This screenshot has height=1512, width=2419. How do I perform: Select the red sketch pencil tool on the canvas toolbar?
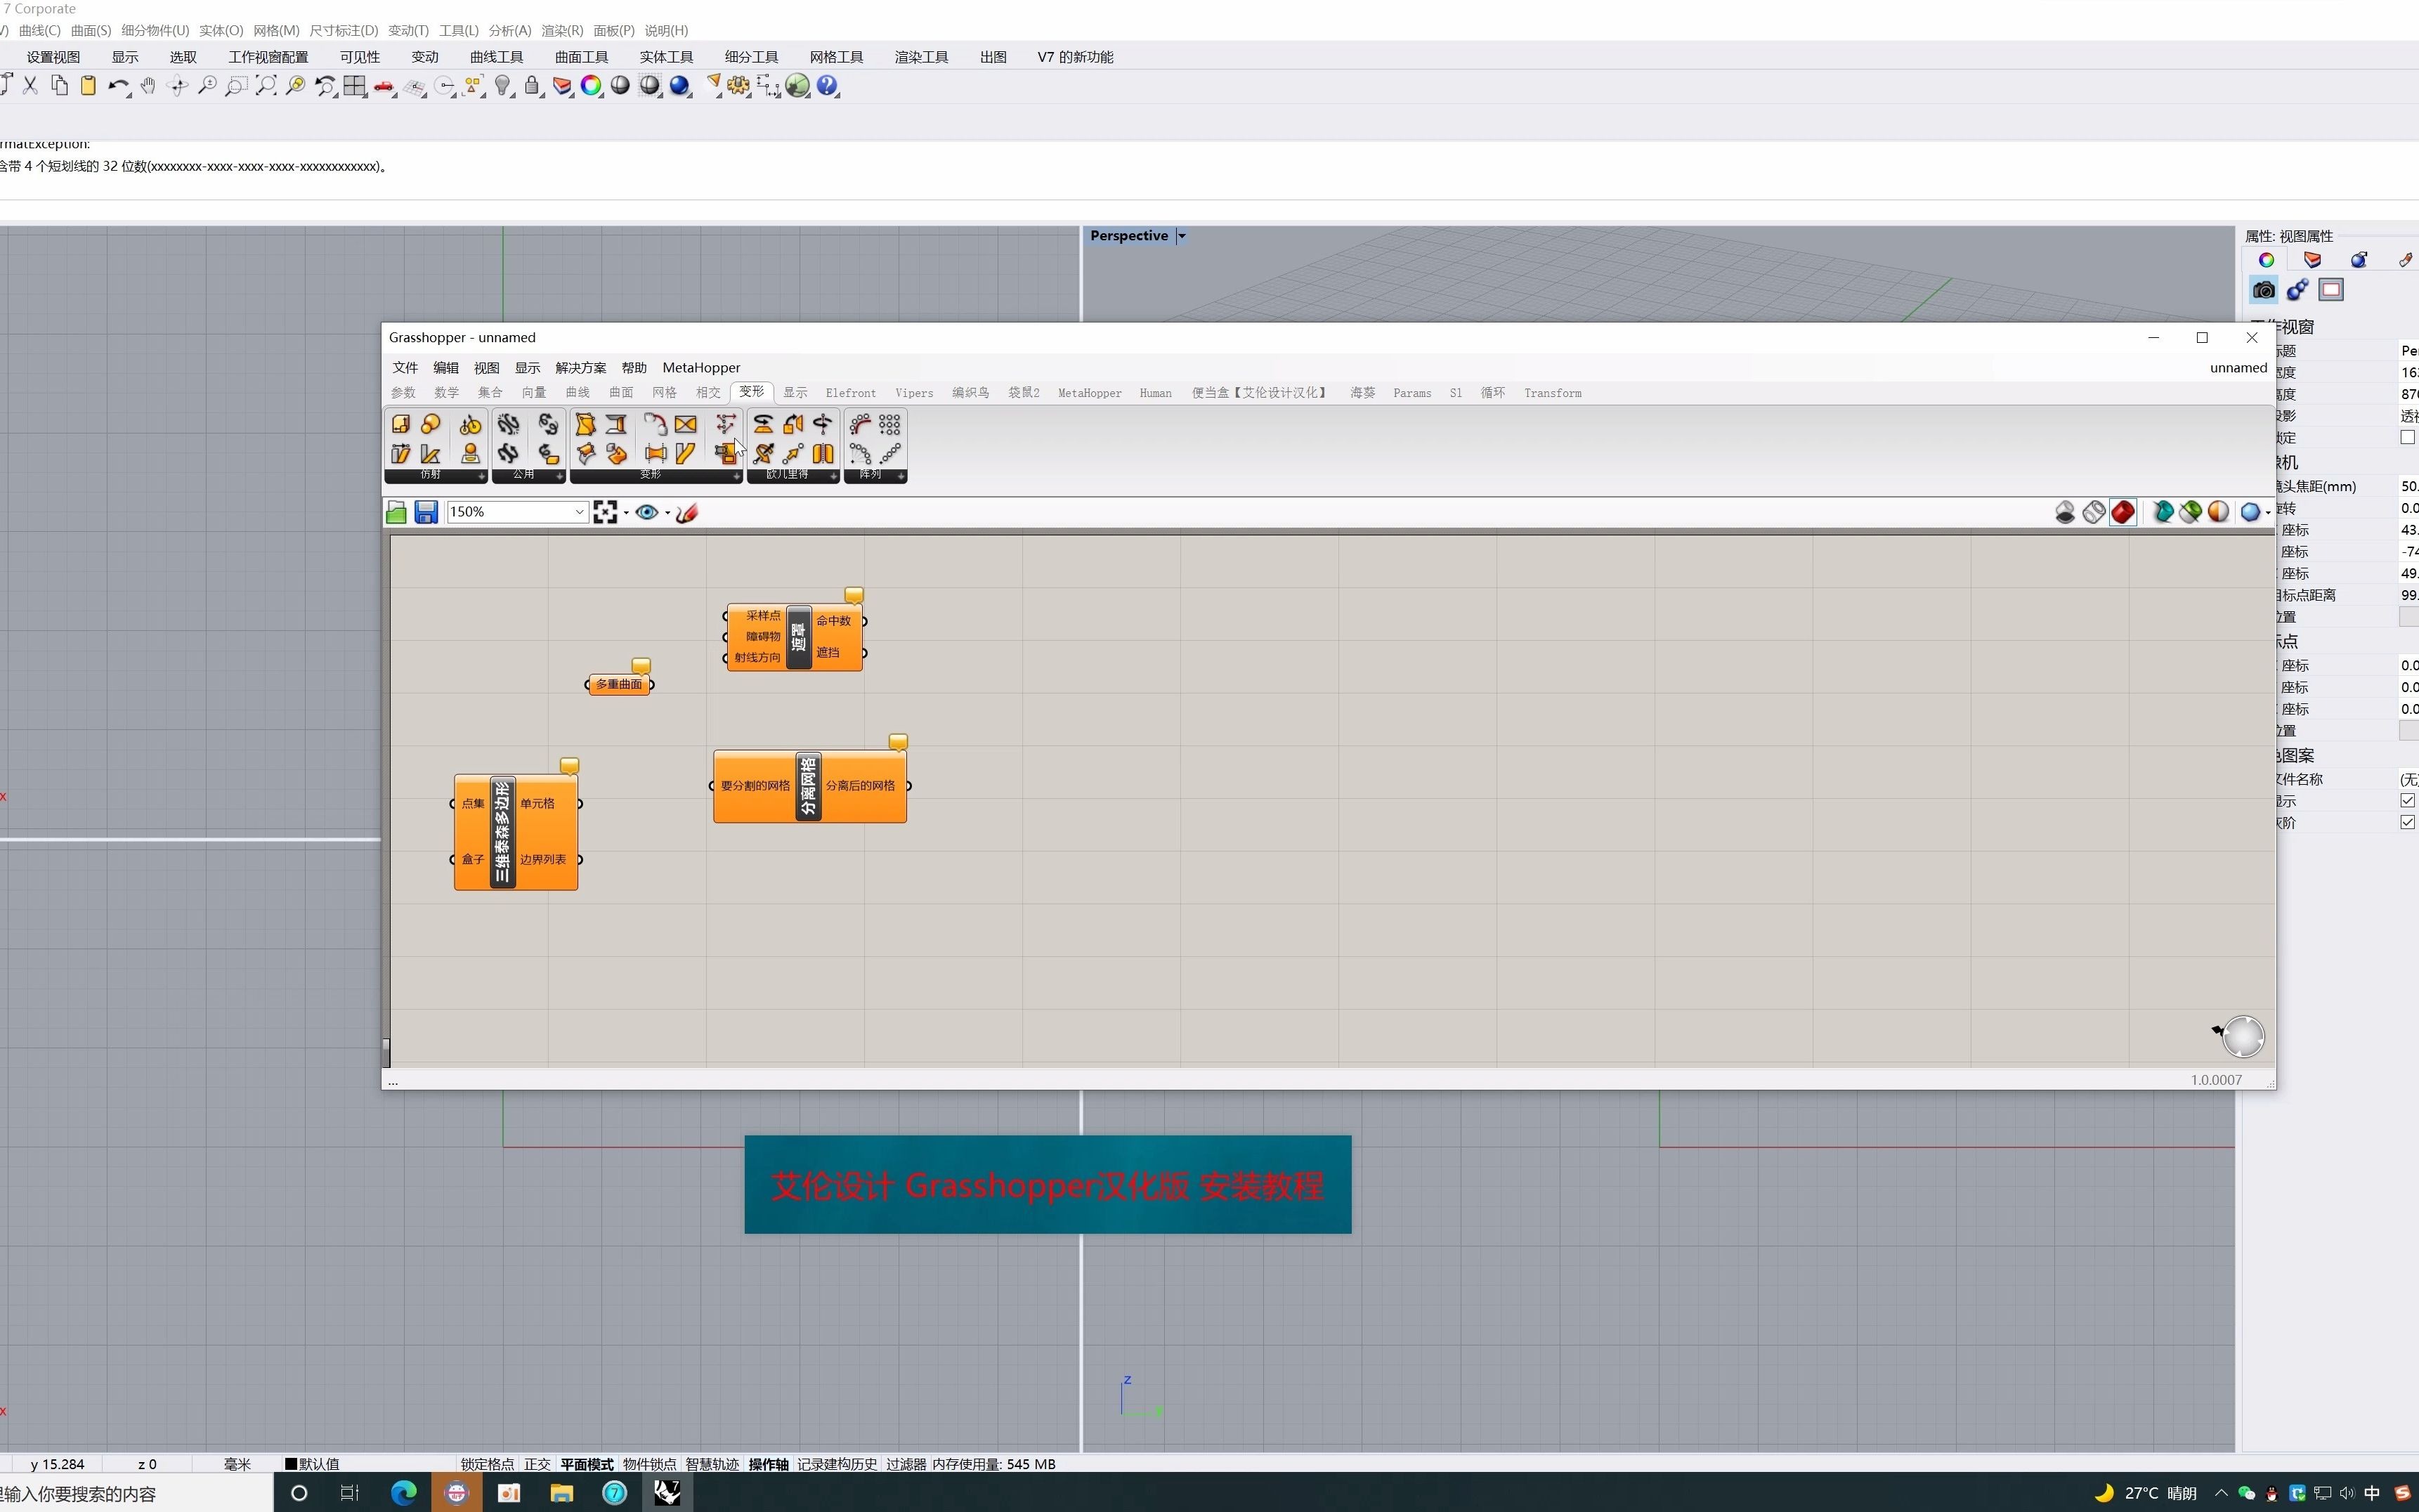coord(687,511)
